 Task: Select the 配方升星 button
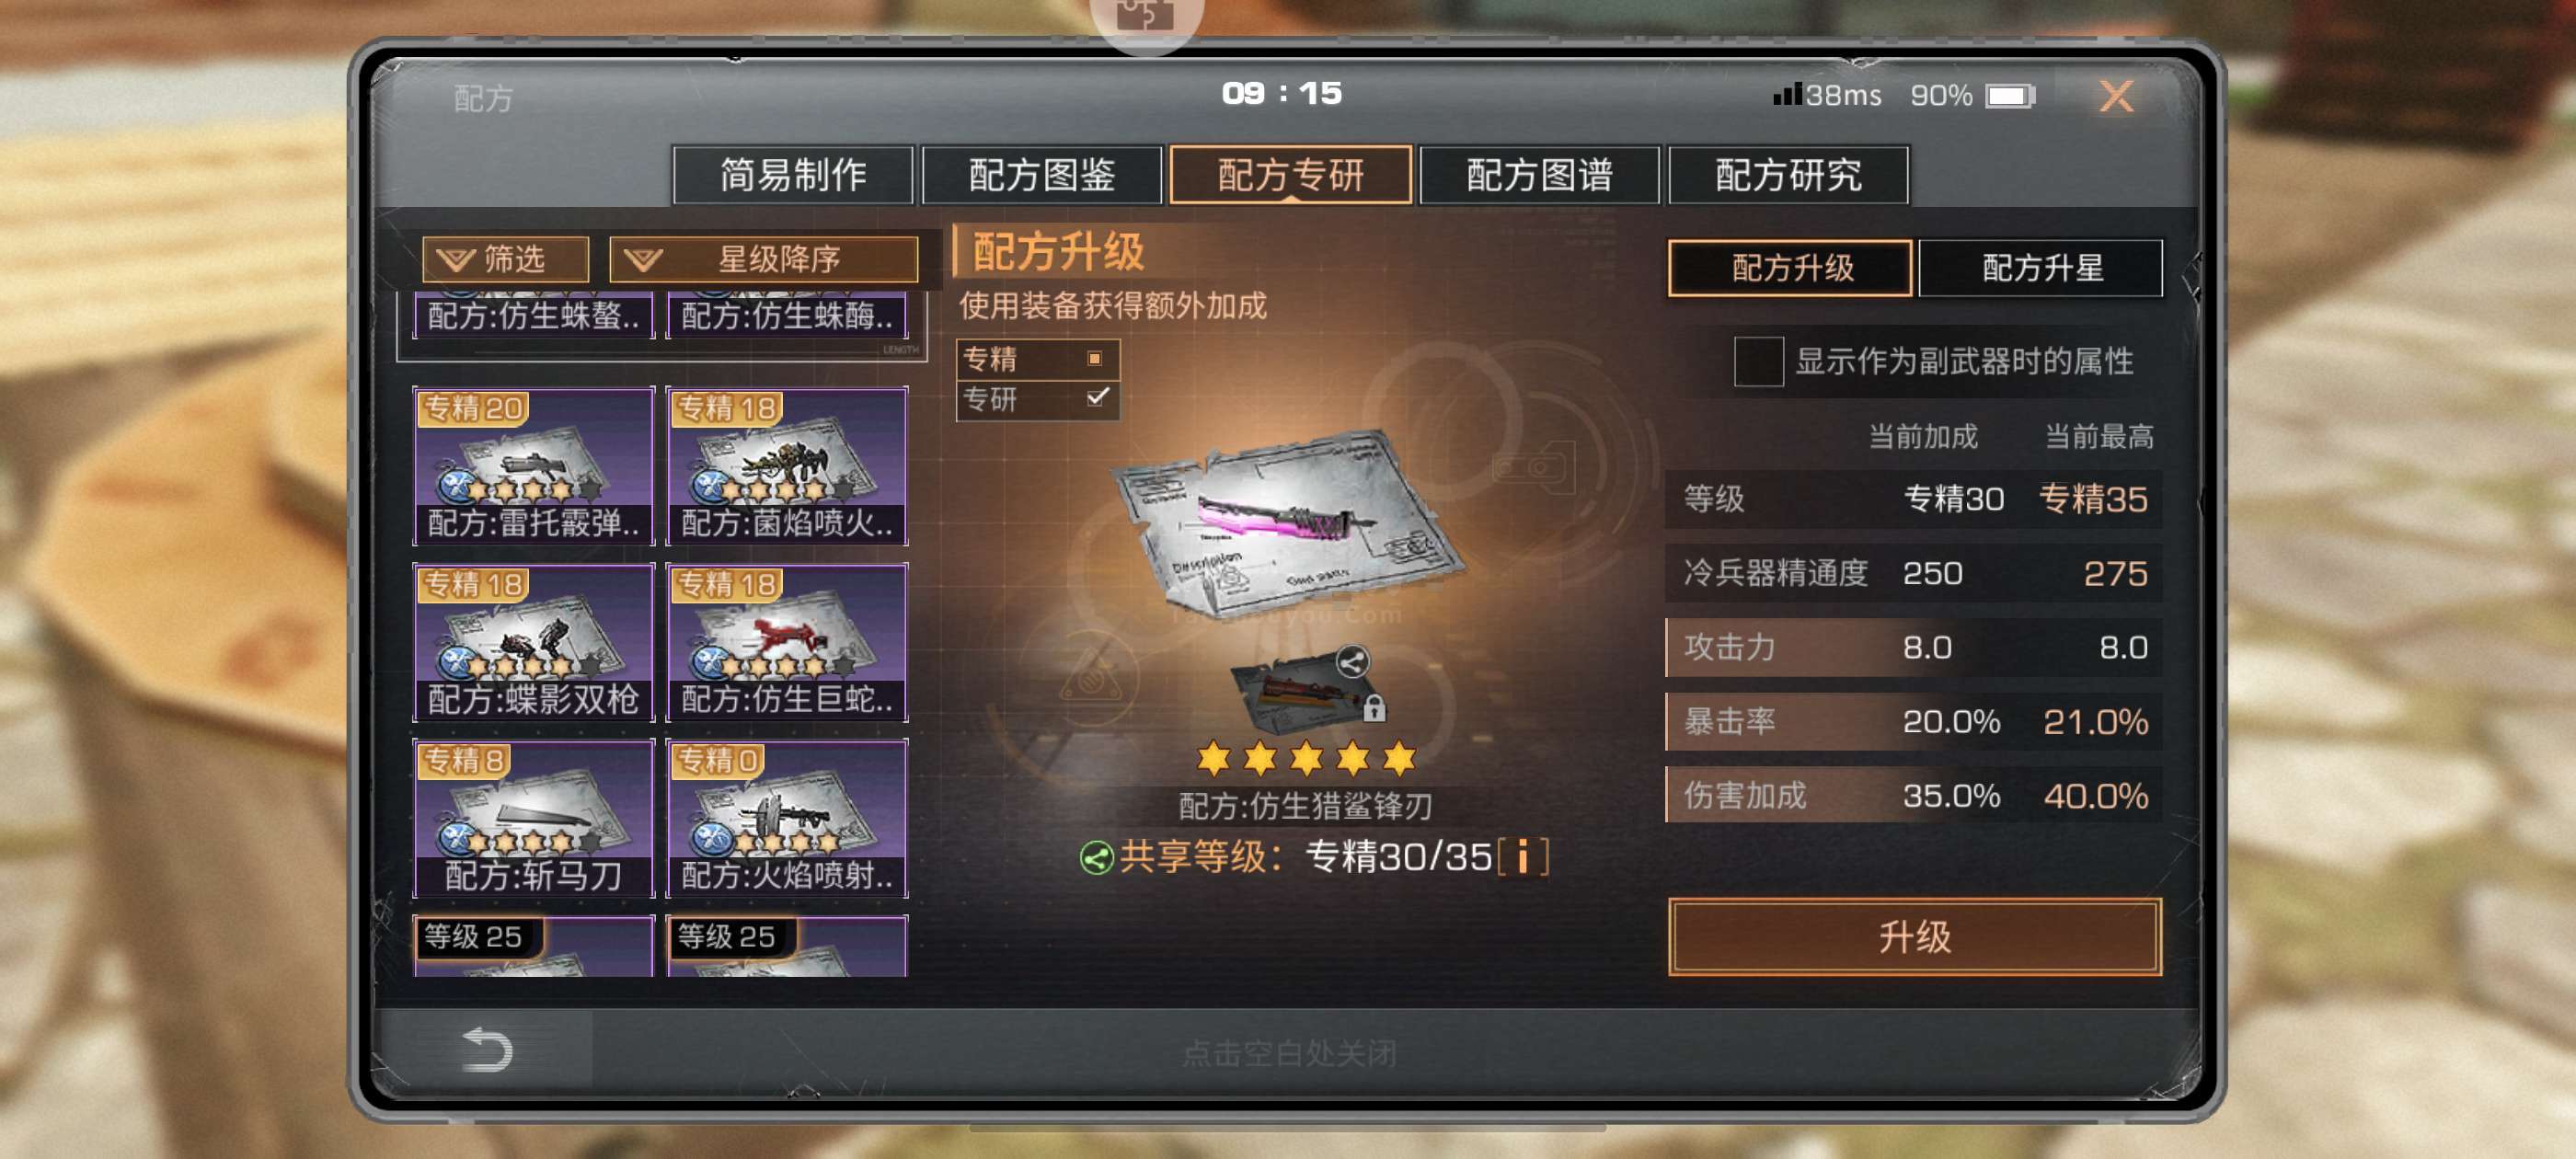pos(2040,268)
